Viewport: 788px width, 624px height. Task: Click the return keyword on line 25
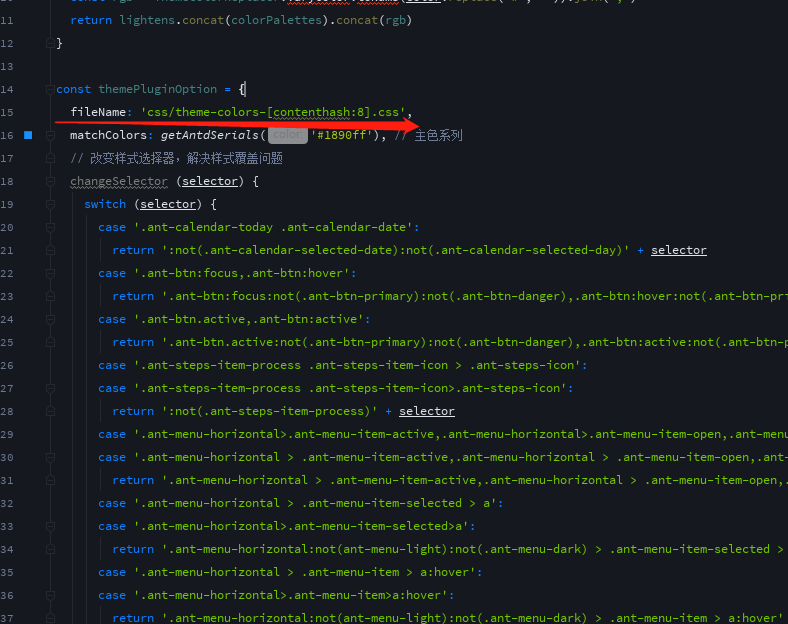(x=133, y=342)
